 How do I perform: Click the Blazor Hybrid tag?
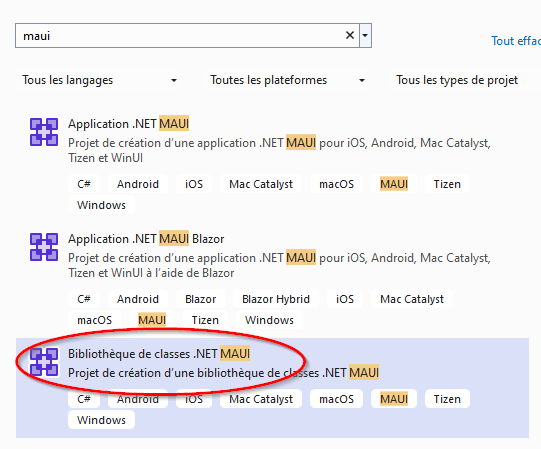pos(276,299)
